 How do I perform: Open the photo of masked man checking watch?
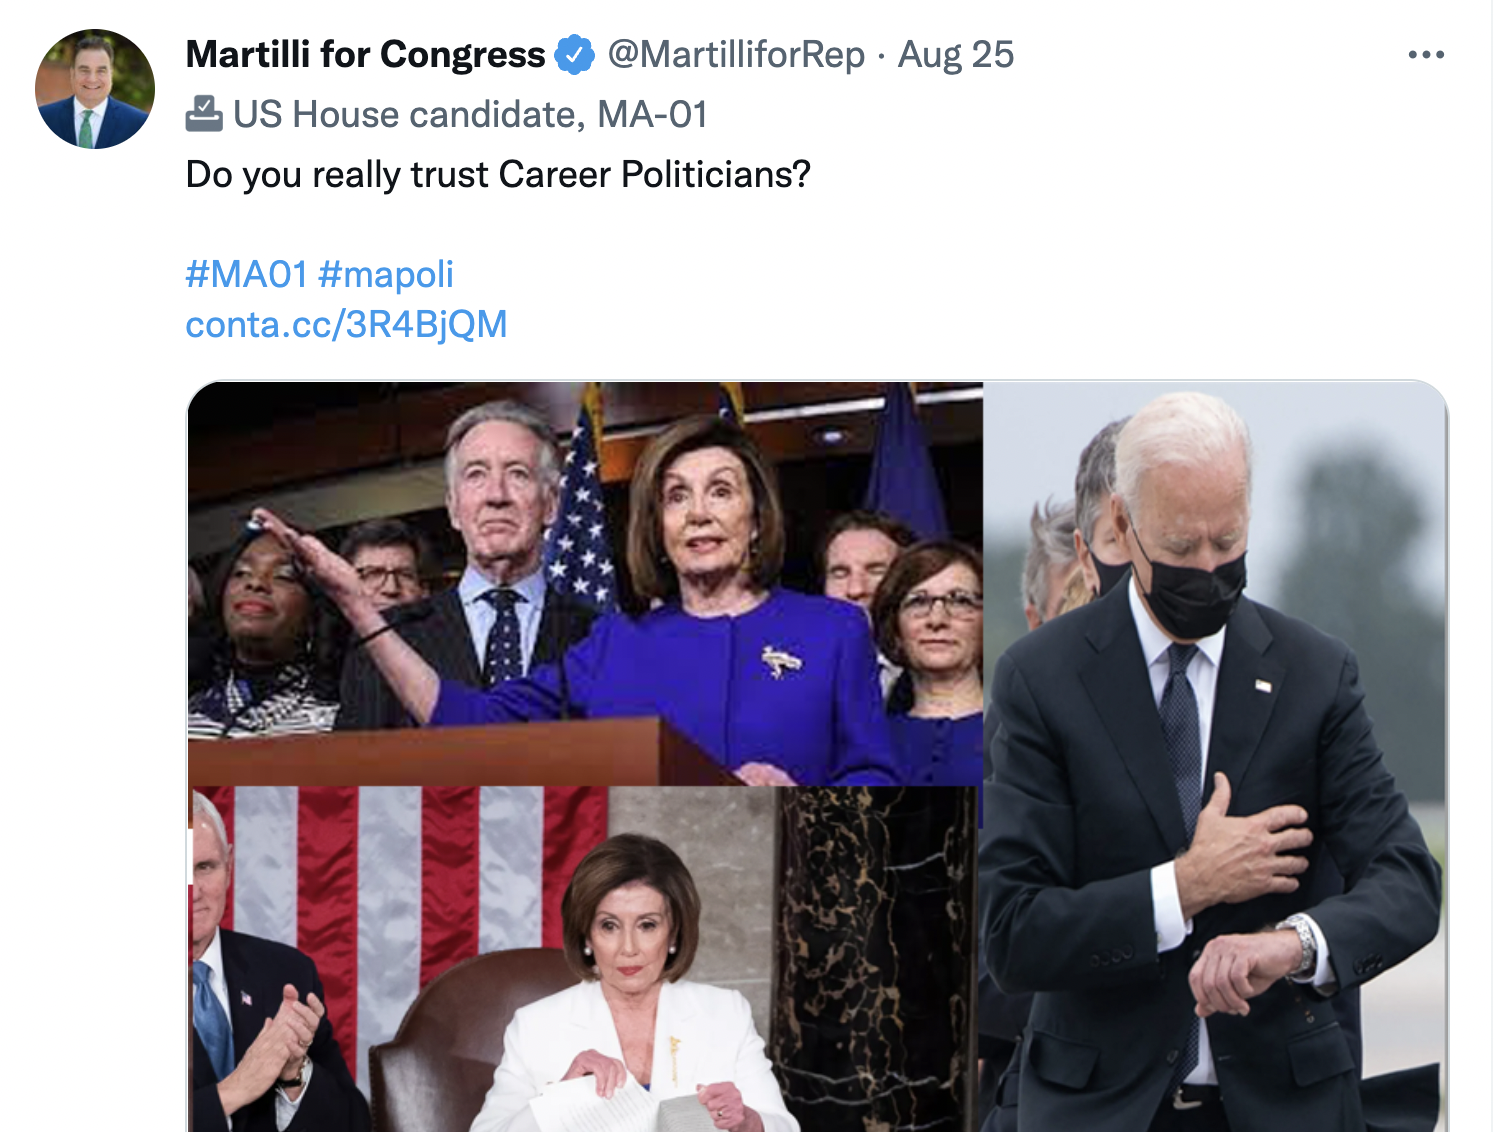click(x=1214, y=757)
